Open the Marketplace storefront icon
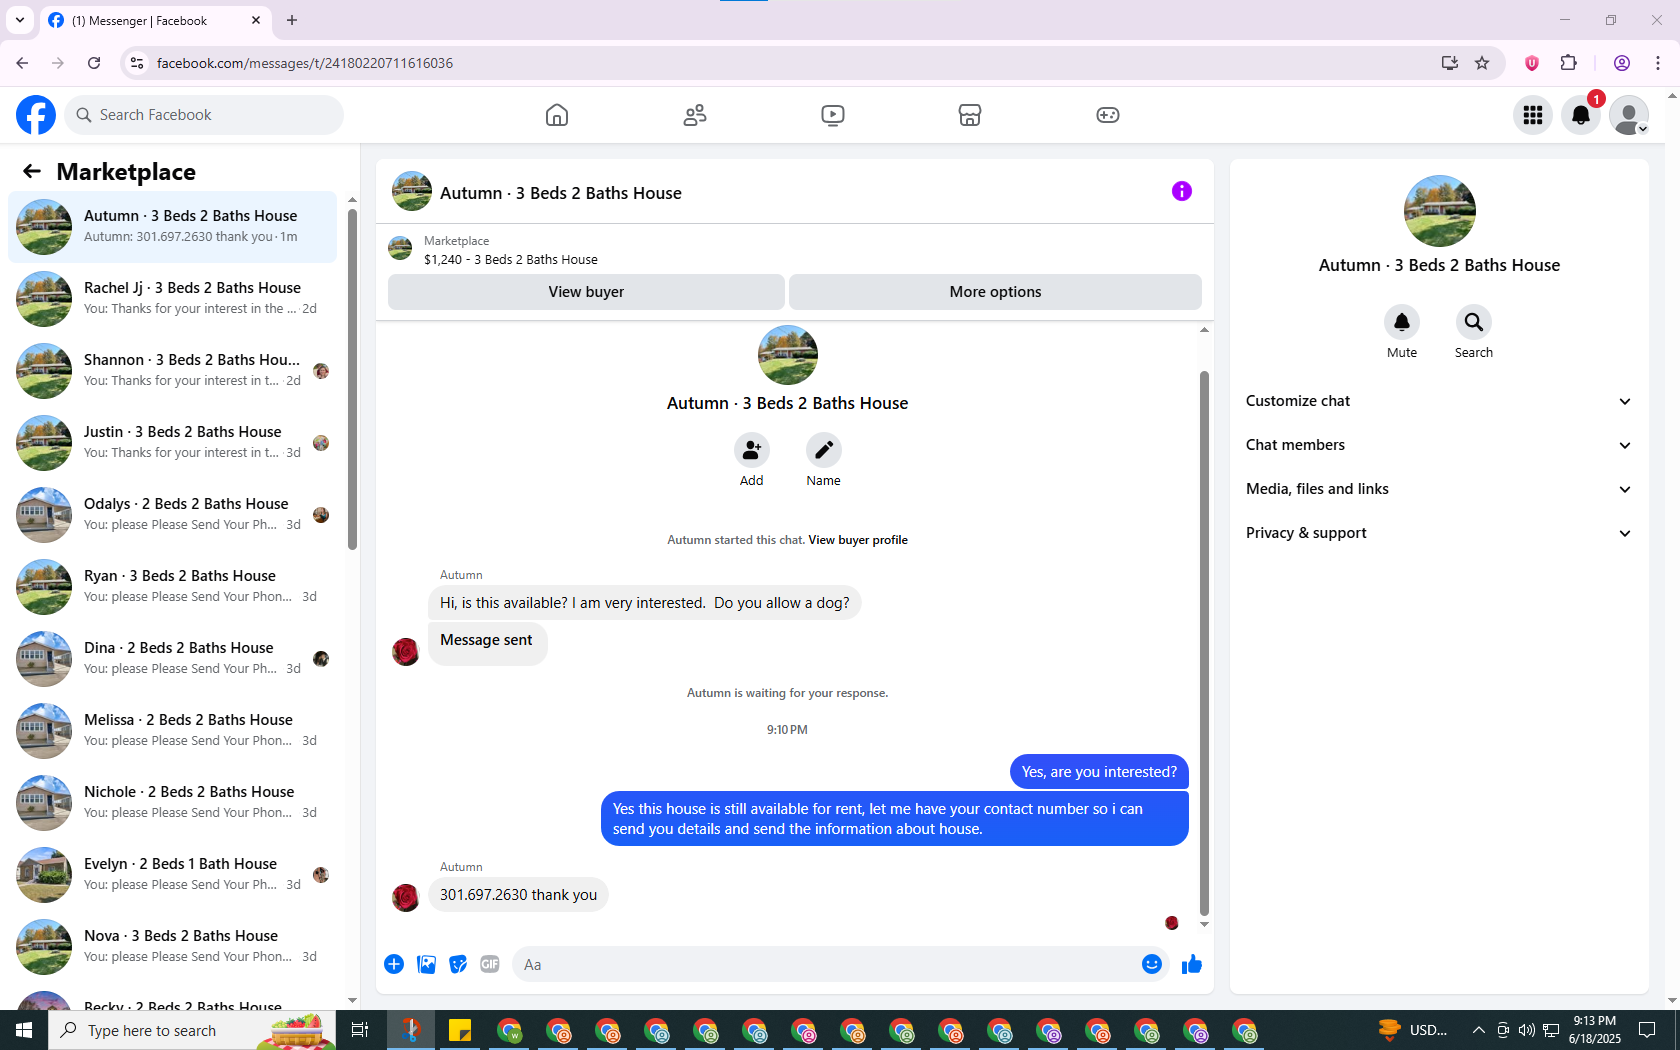 click(x=970, y=115)
